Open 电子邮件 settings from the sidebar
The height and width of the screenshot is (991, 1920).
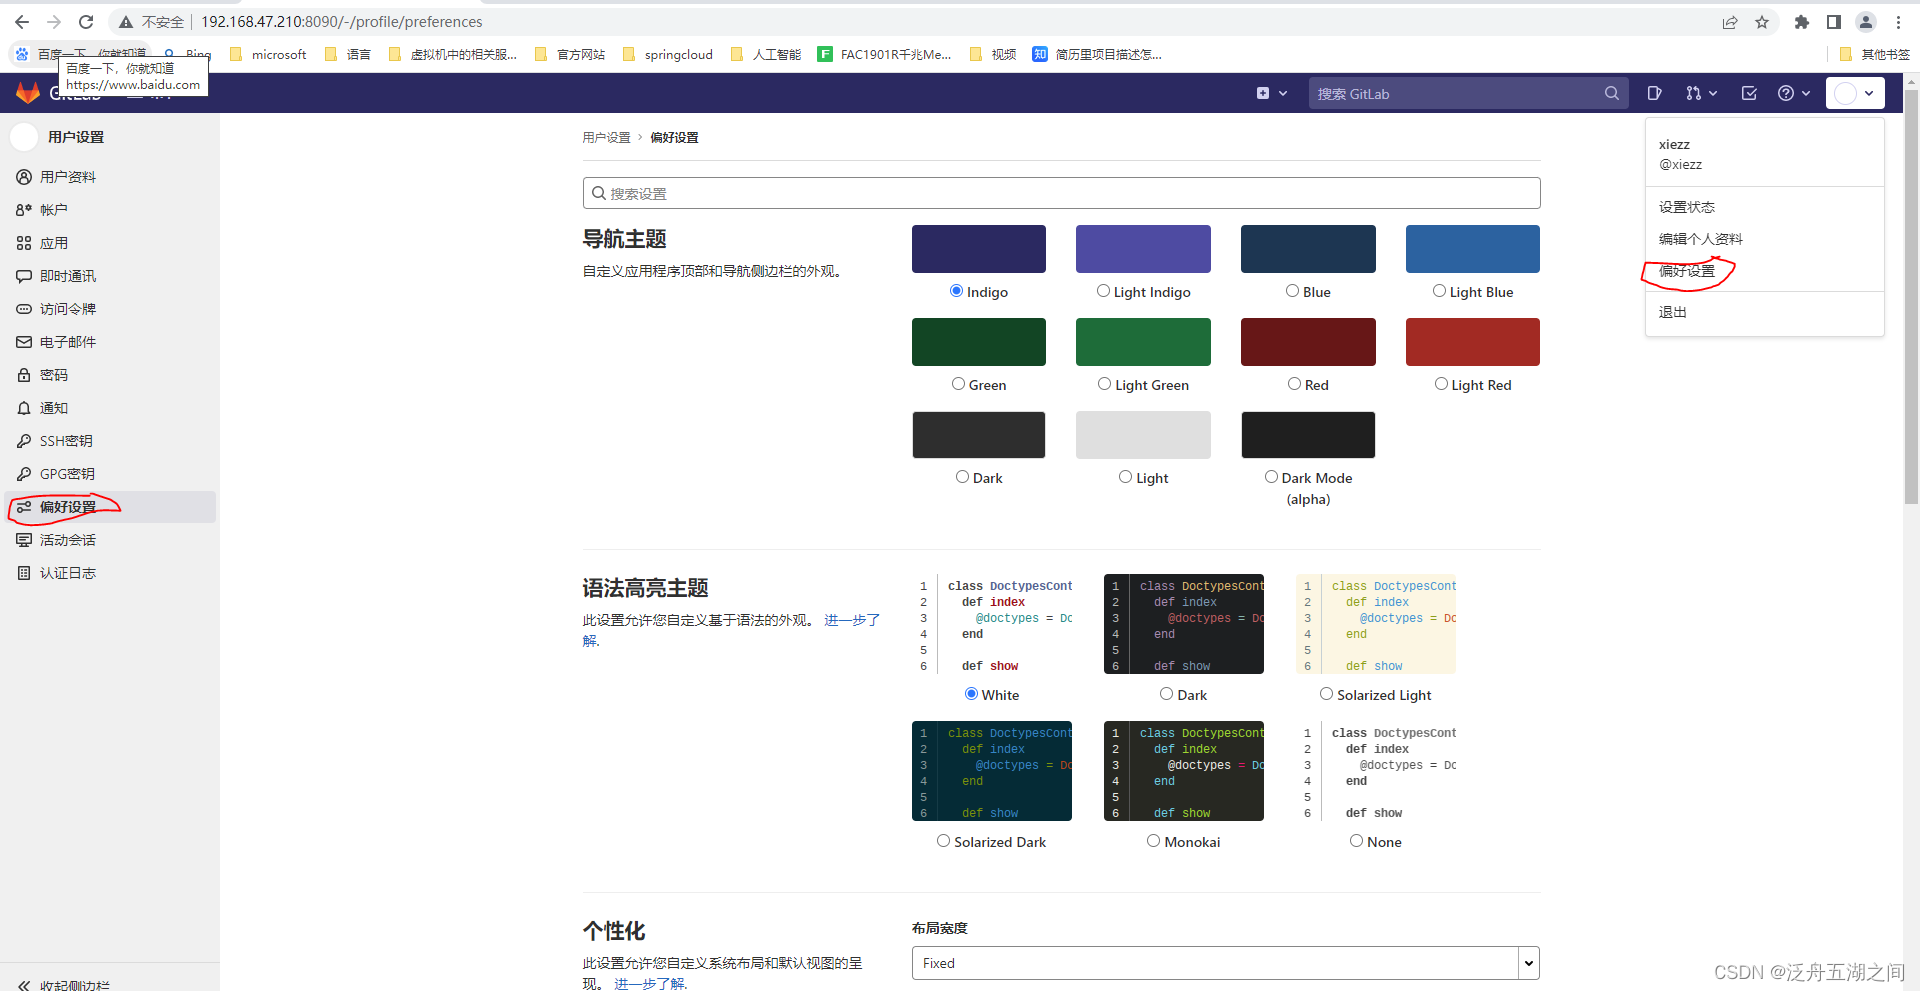66,341
